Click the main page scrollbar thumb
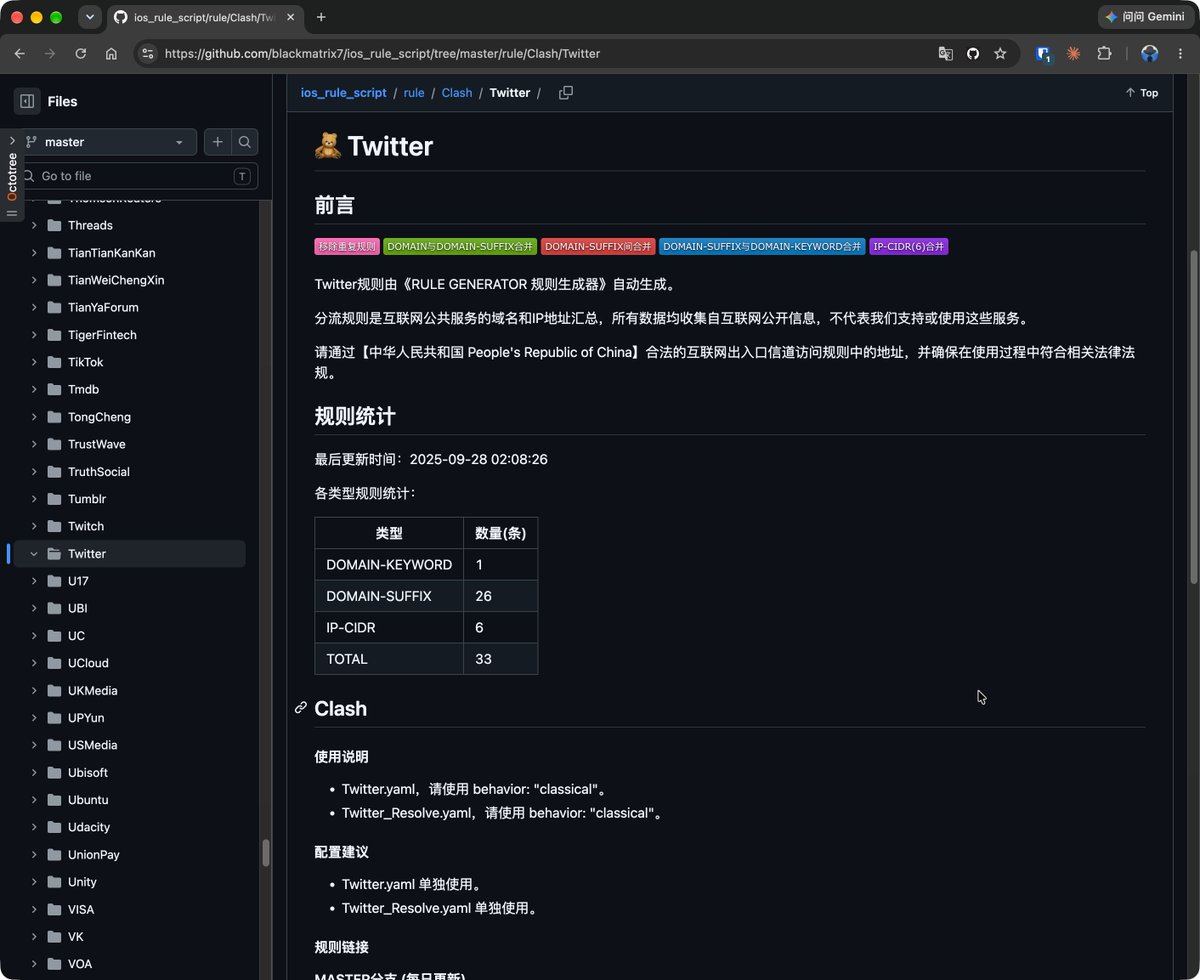 pos(1194,418)
